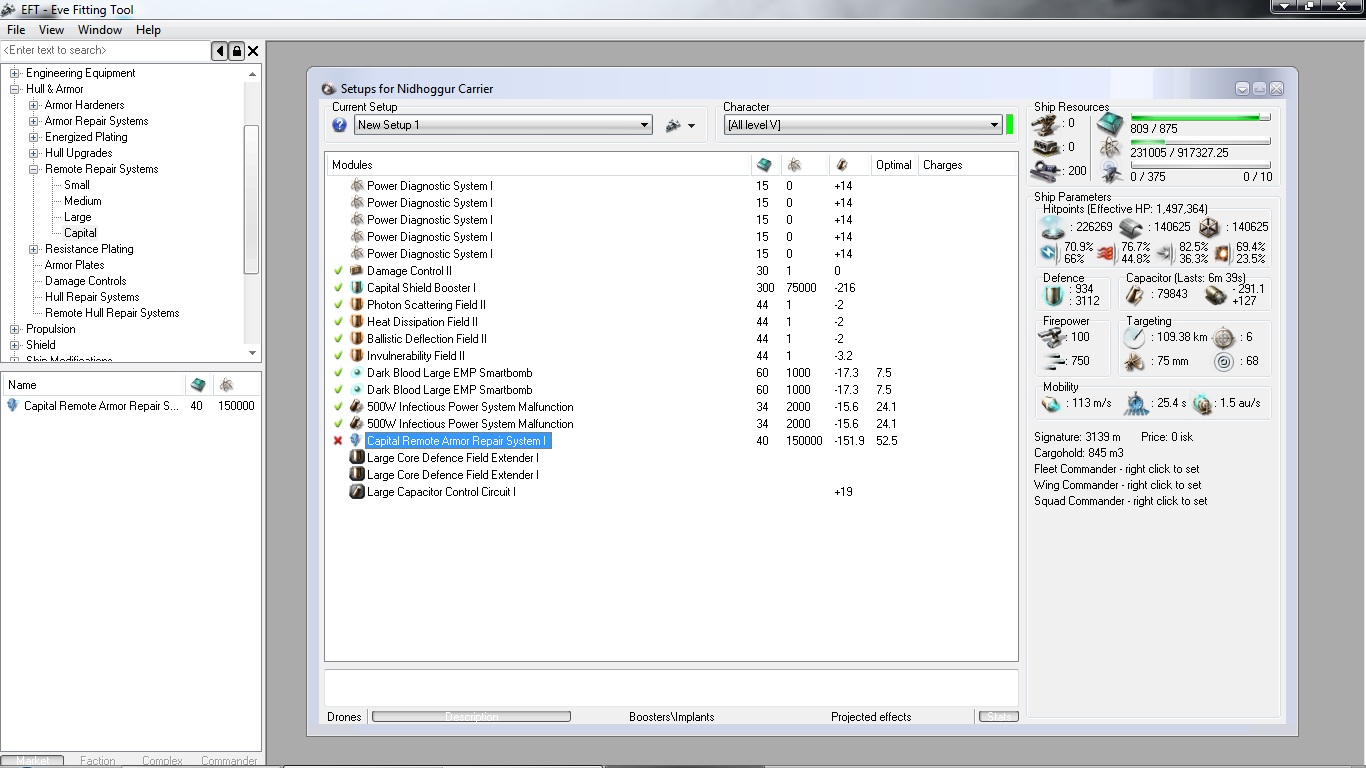This screenshot has width=1366, height=768.
Task: Open the Character dropdown showing All level V
Action: pyautogui.click(x=863, y=125)
